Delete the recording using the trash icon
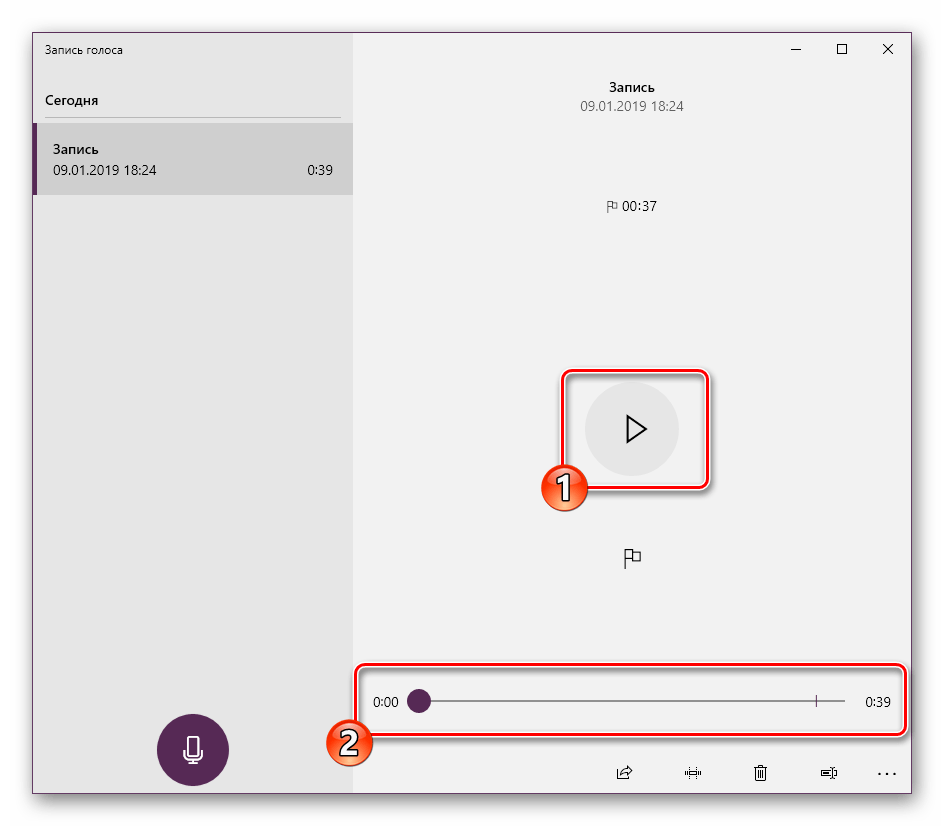944x826 pixels. 761,773
